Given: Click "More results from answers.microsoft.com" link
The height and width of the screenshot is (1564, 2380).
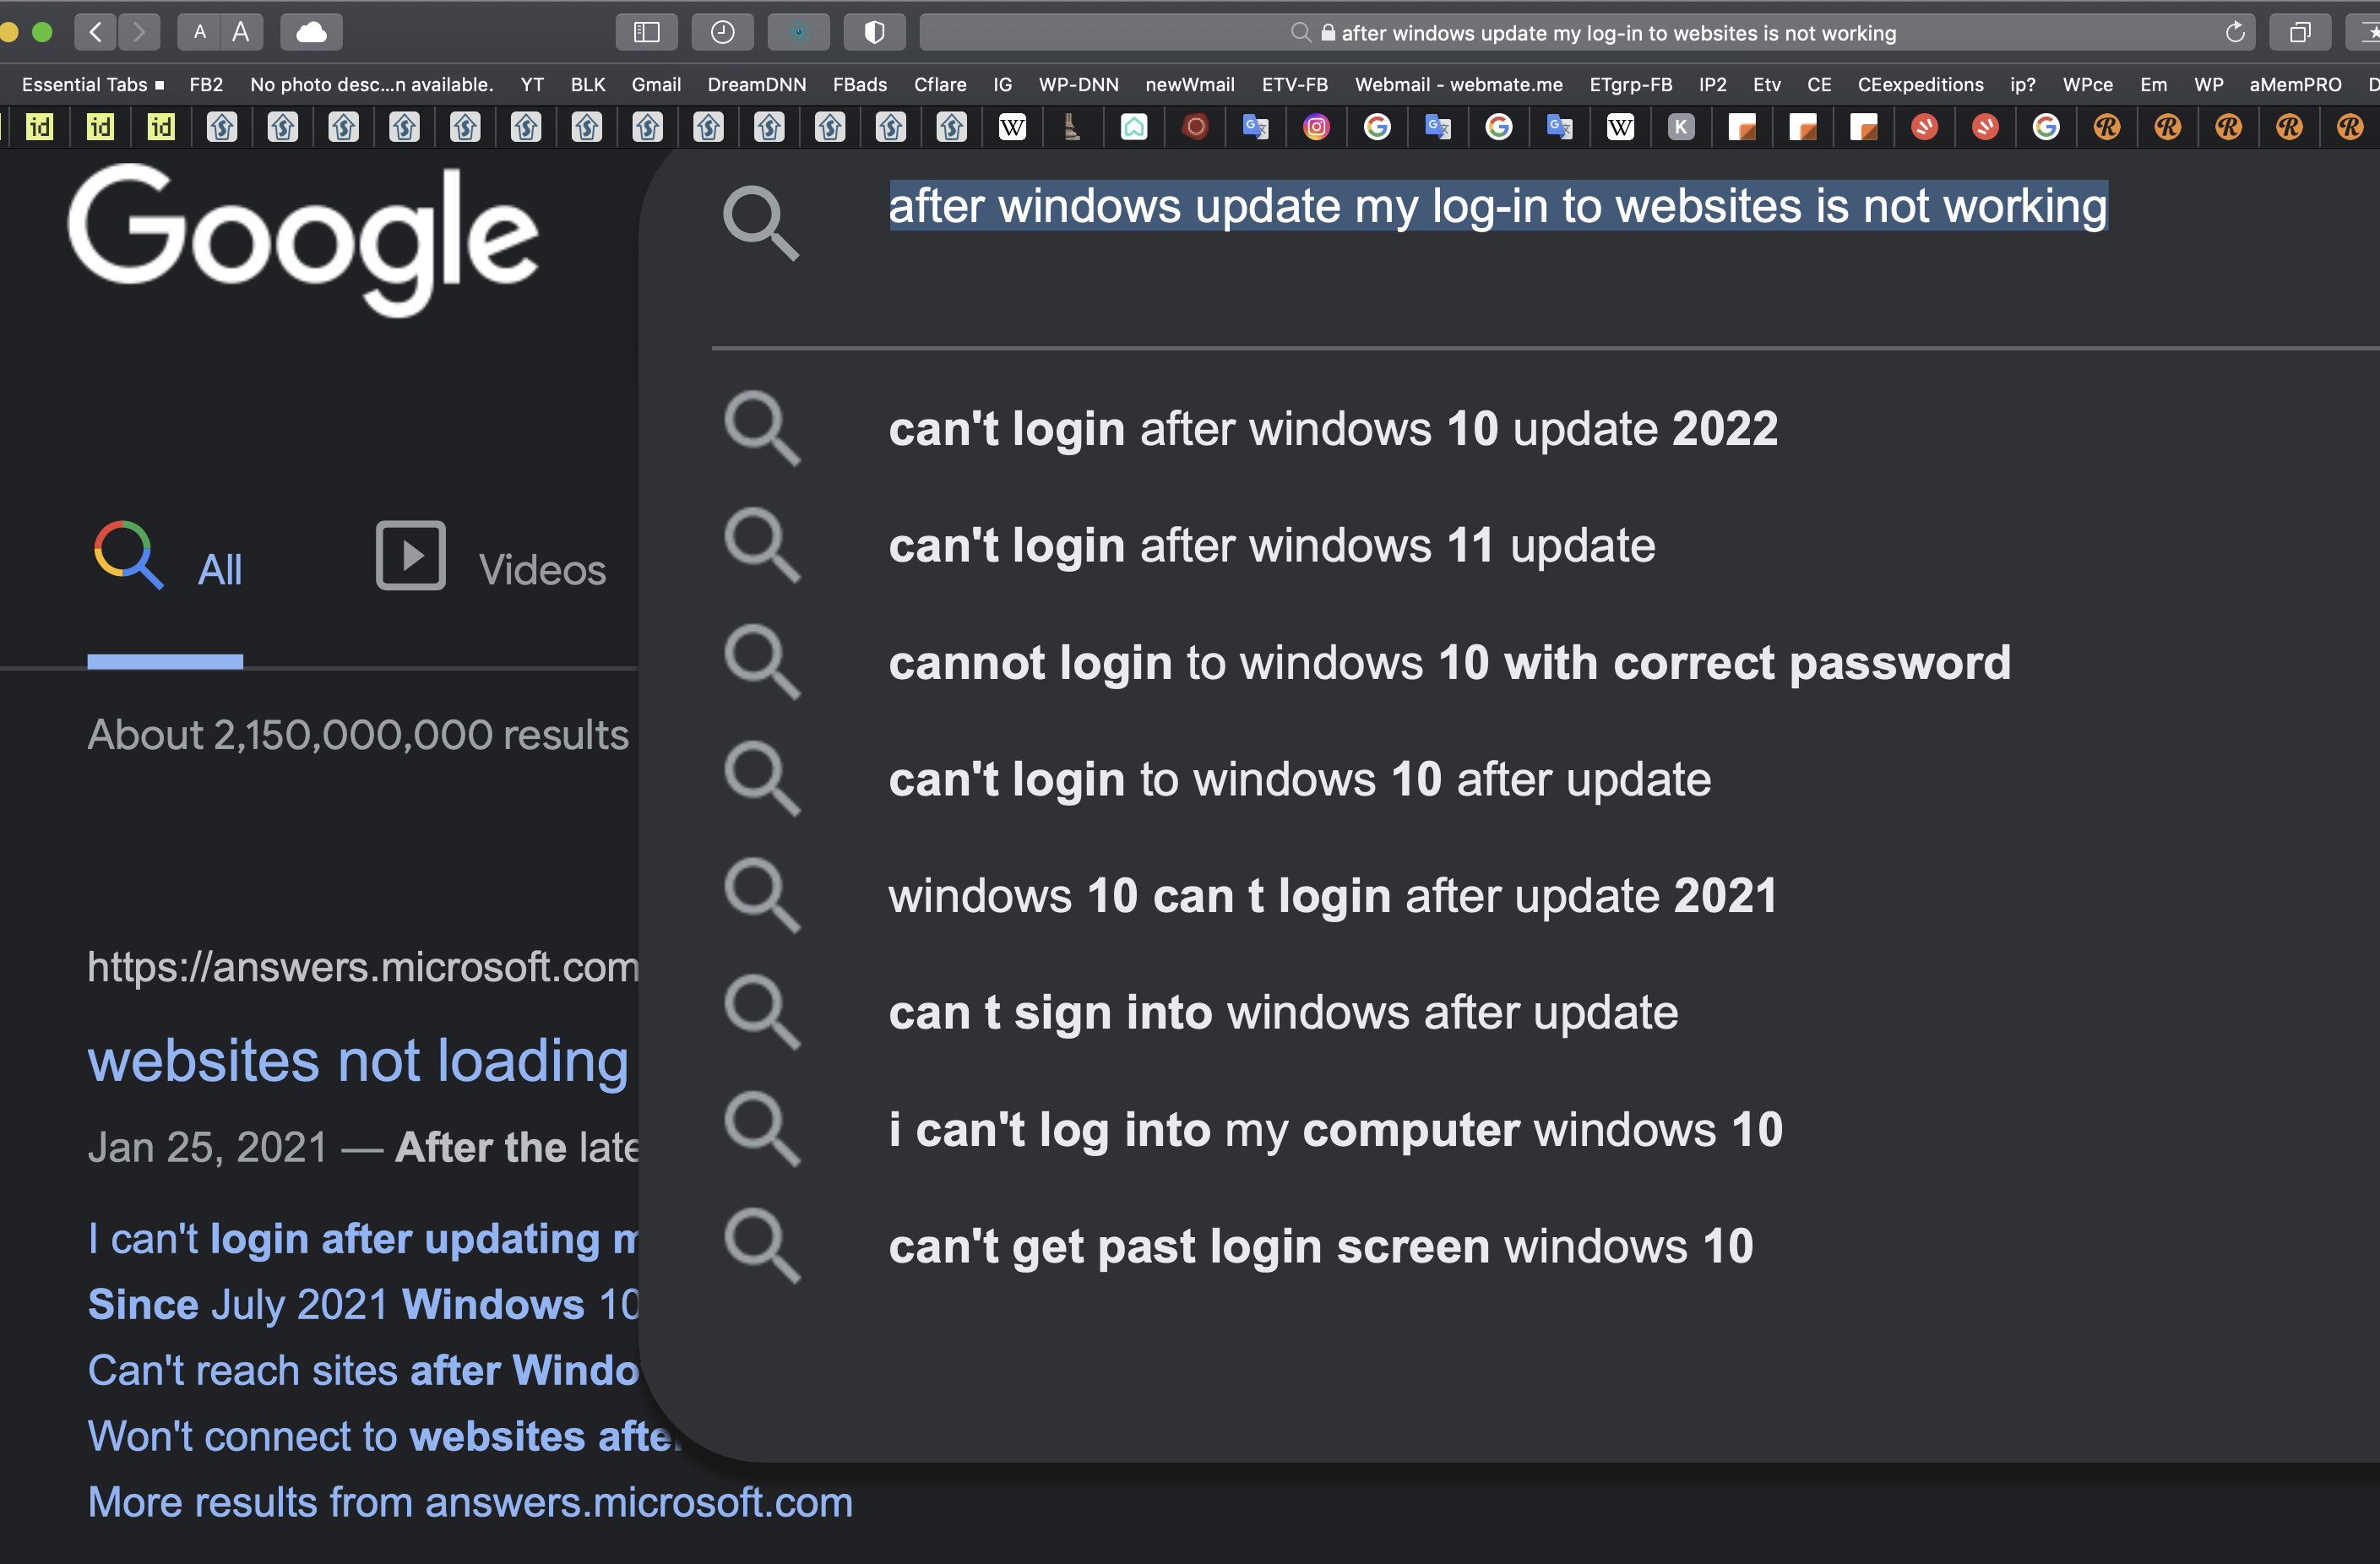Looking at the screenshot, I should (x=470, y=1502).
